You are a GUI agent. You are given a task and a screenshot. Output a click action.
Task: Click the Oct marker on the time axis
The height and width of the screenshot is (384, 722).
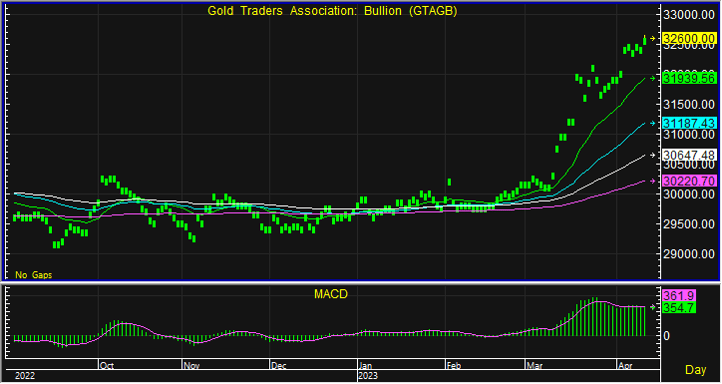(x=107, y=366)
